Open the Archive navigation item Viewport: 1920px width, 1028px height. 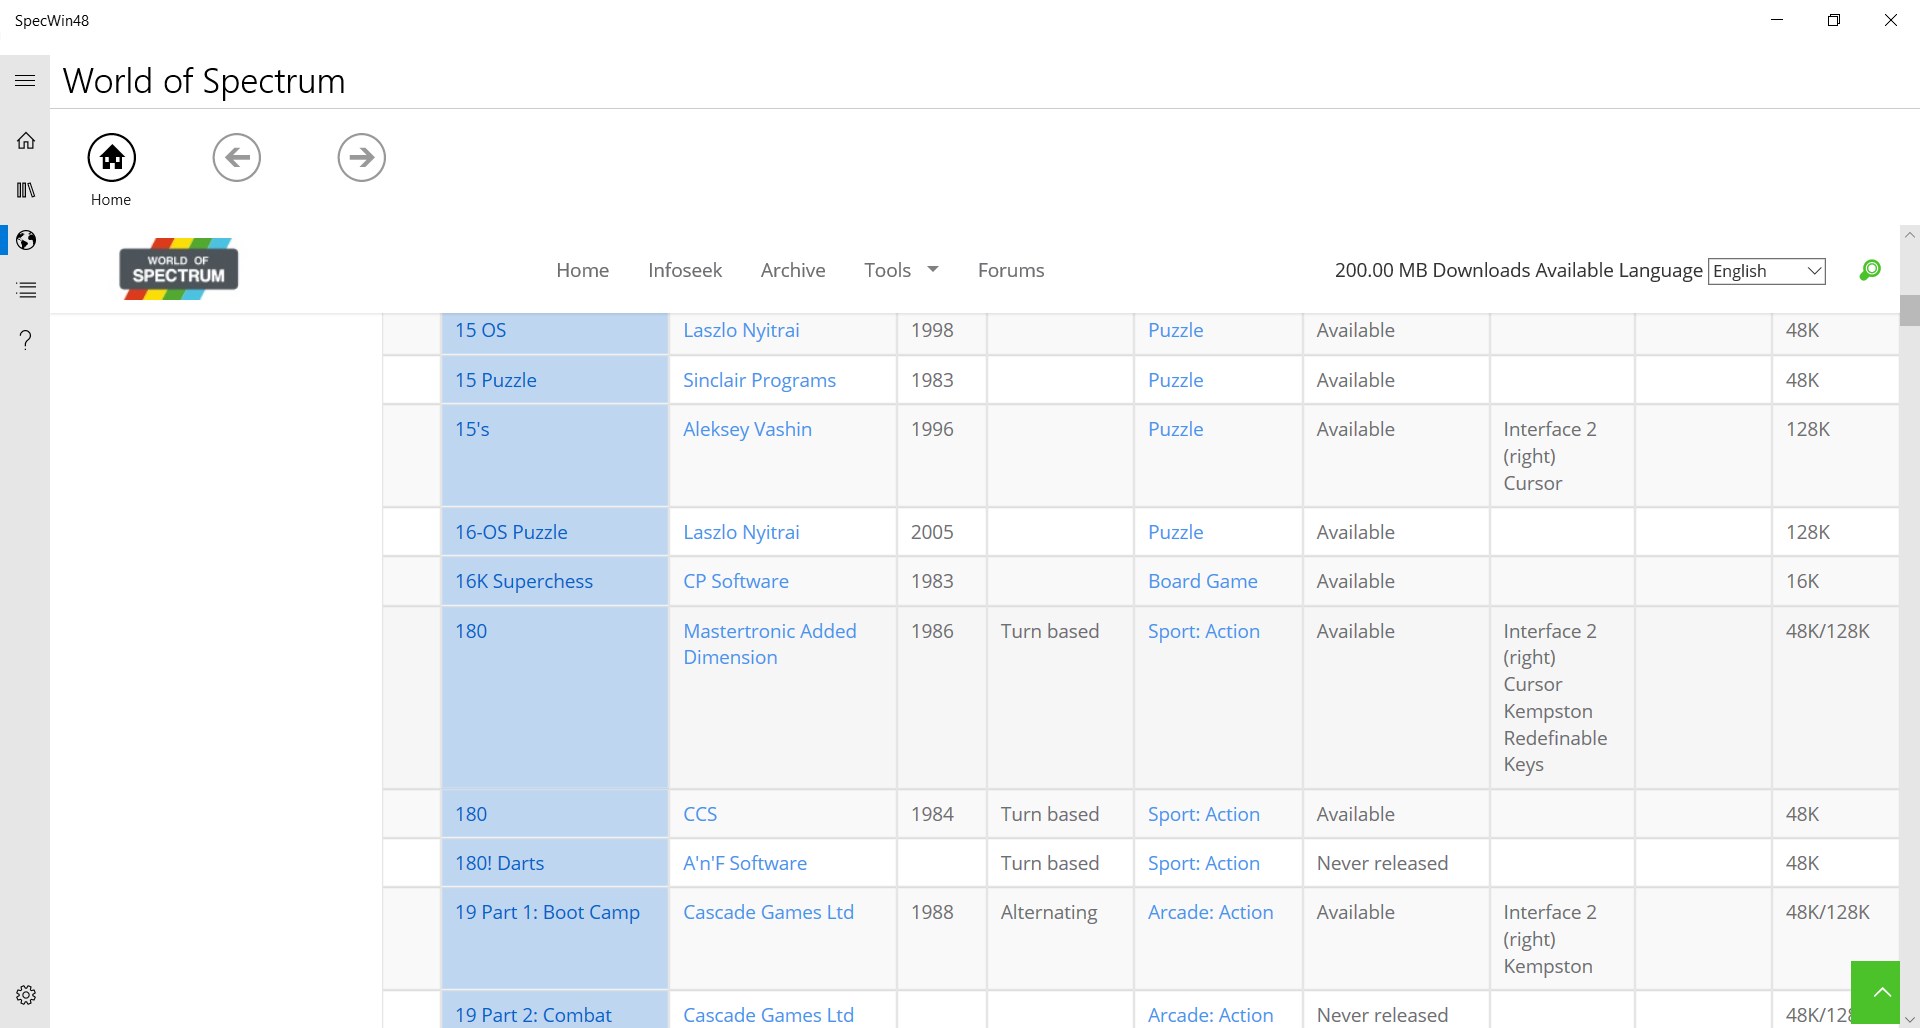click(x=793, y=270)
